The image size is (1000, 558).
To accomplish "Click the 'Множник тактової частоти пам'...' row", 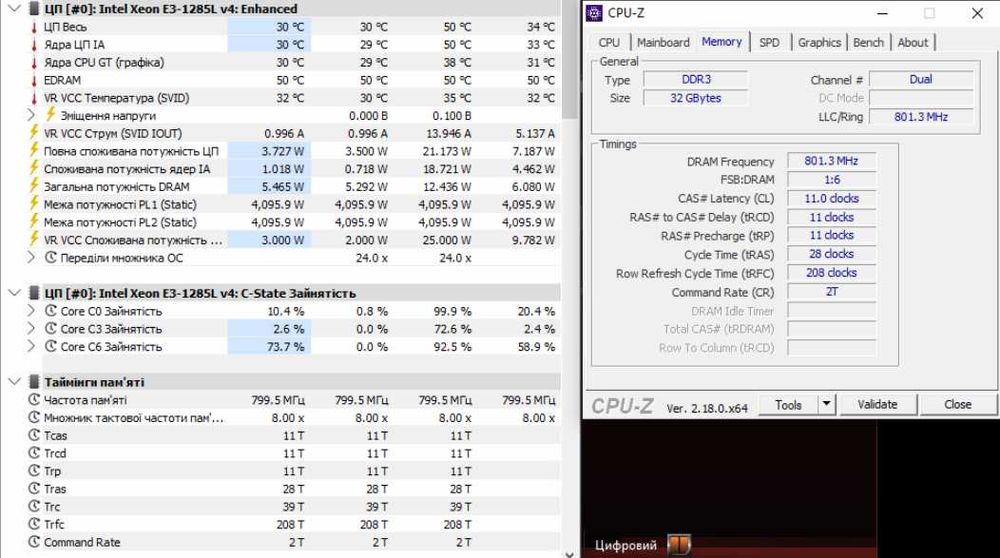I will coord(295,418).
